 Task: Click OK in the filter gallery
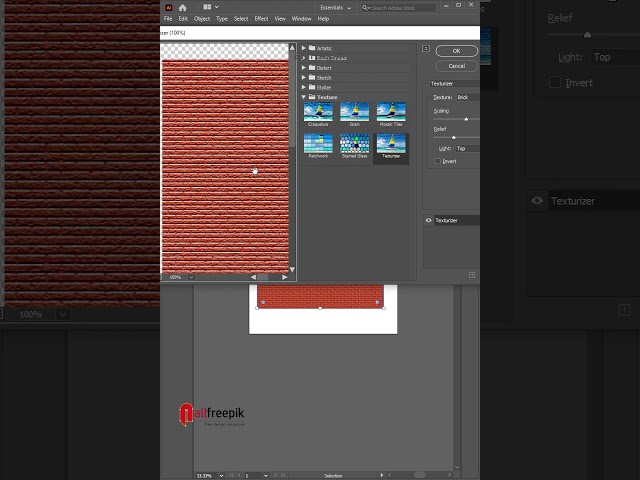[x=456, y=51]
